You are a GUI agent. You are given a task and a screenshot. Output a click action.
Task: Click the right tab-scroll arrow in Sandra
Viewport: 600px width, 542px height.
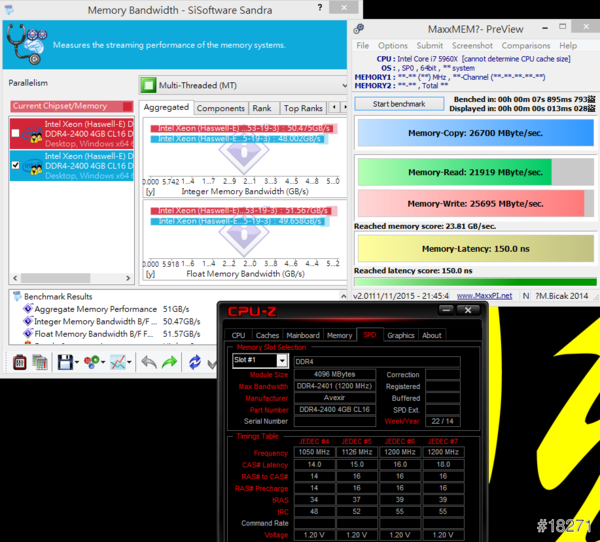[x=345, y=107]
